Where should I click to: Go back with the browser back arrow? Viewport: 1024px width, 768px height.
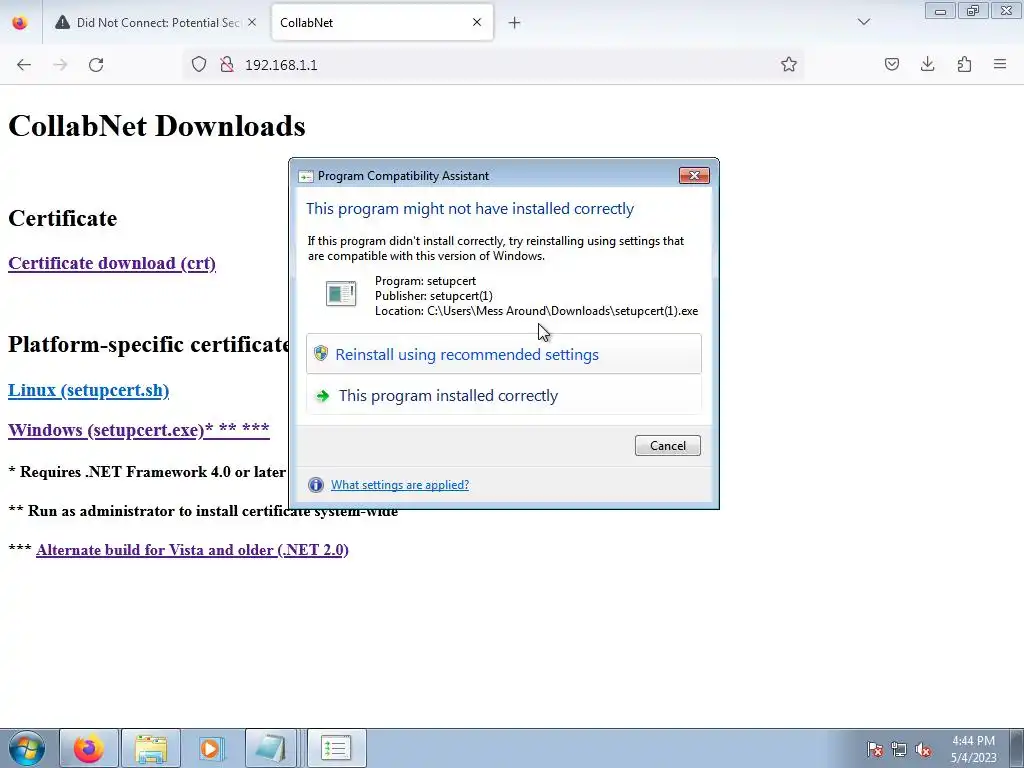tap(24, 65)
